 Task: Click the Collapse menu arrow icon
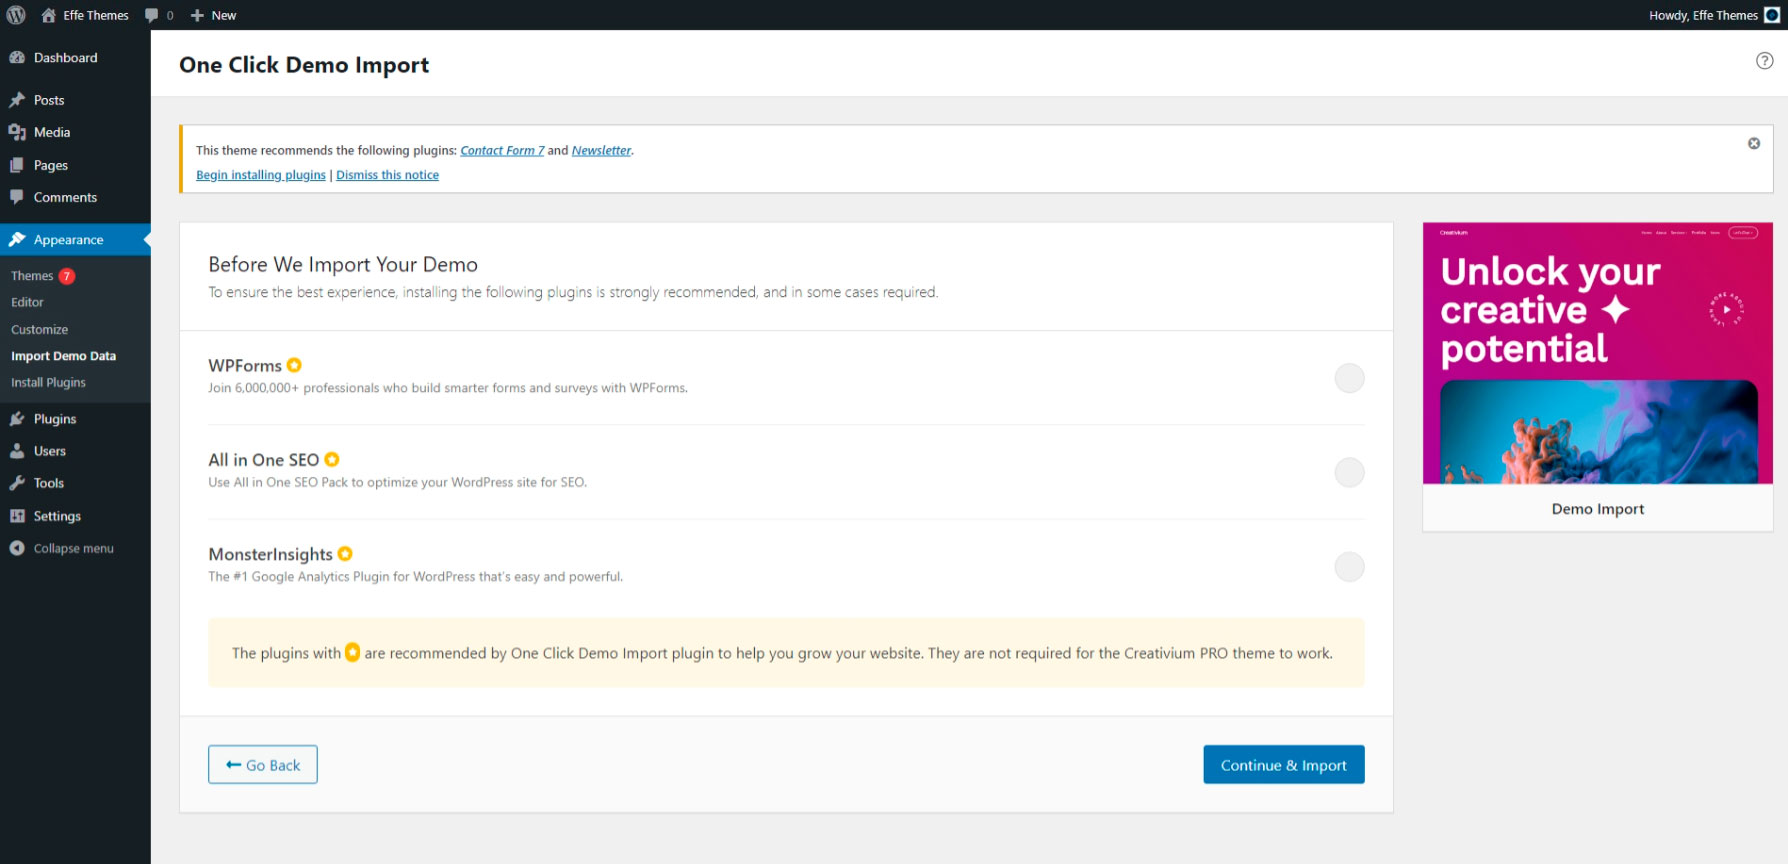(x=17, y=548)
